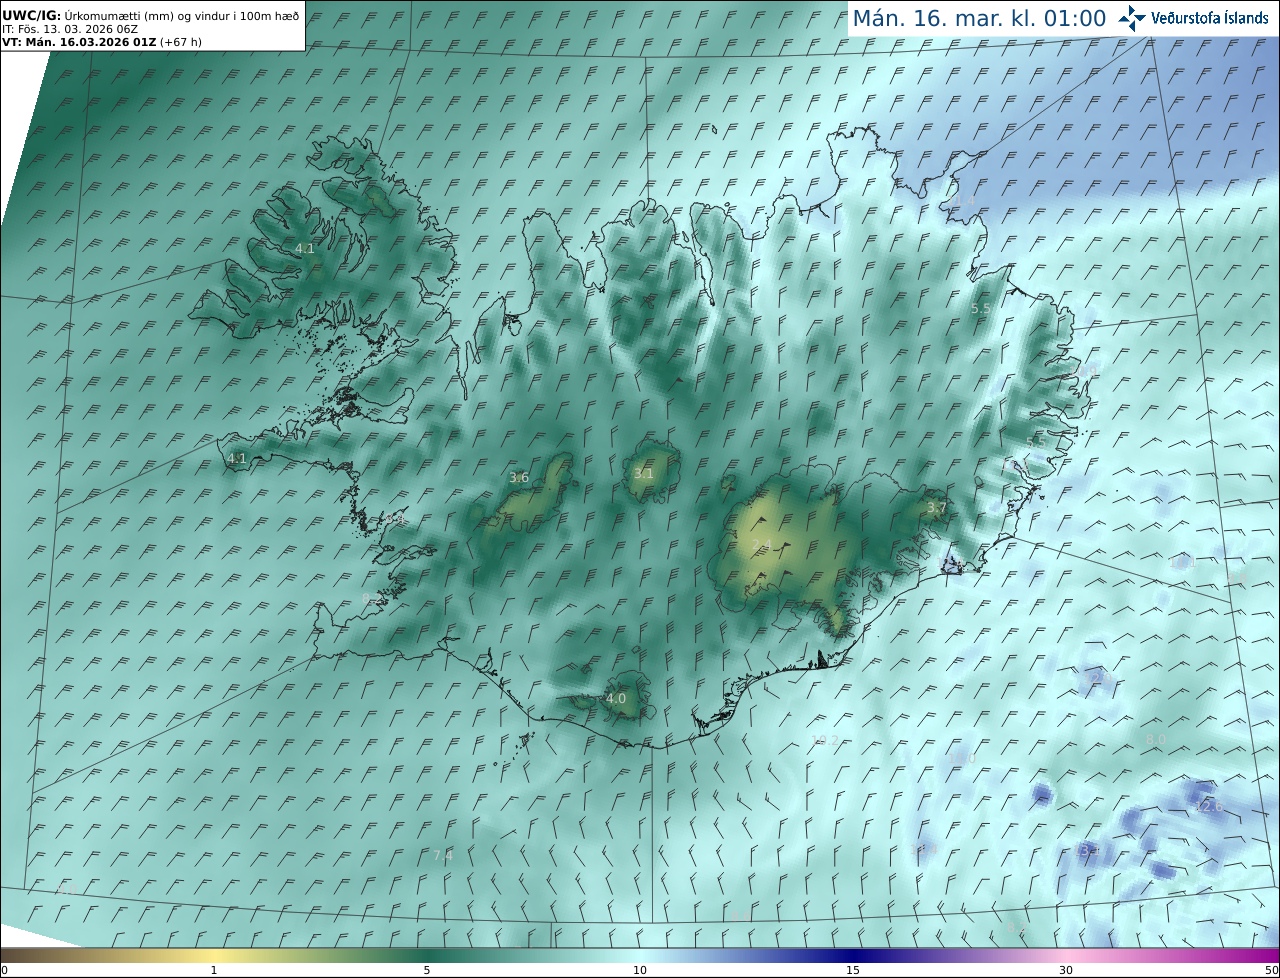Click the 50 tick on the color scale
1280x978 pixels.
click(1271, 970)
